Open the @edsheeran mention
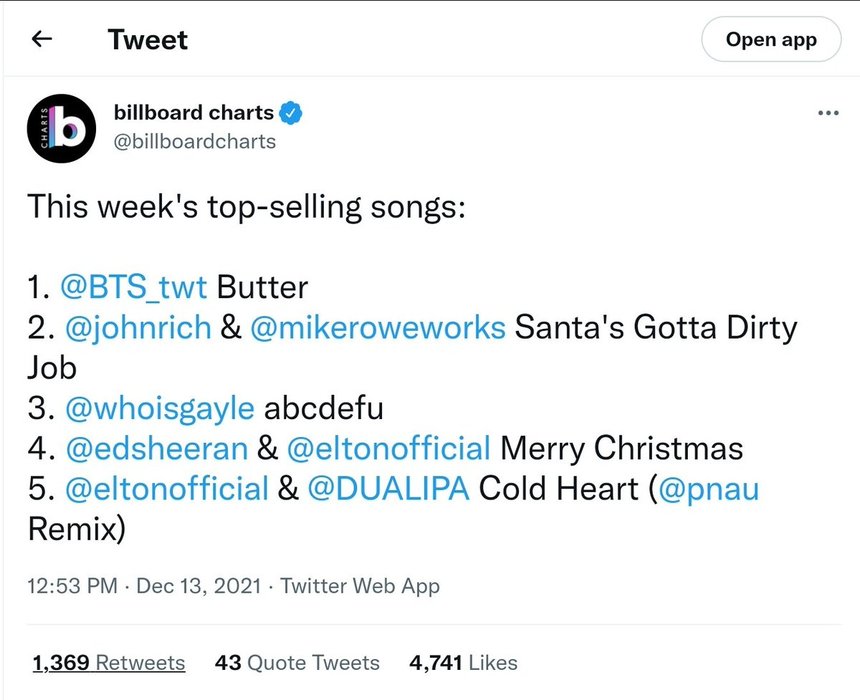The image size is (860, 700). 156,448
